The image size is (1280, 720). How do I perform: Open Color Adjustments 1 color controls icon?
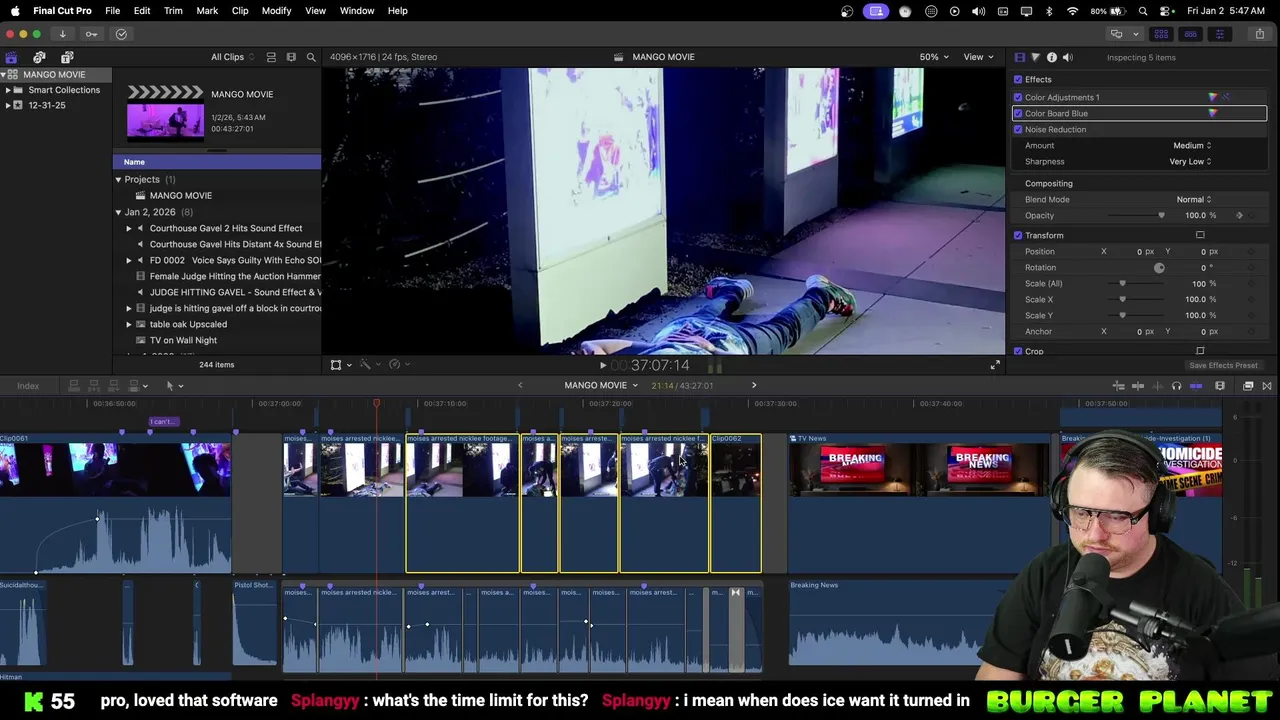pos(1214,97)
